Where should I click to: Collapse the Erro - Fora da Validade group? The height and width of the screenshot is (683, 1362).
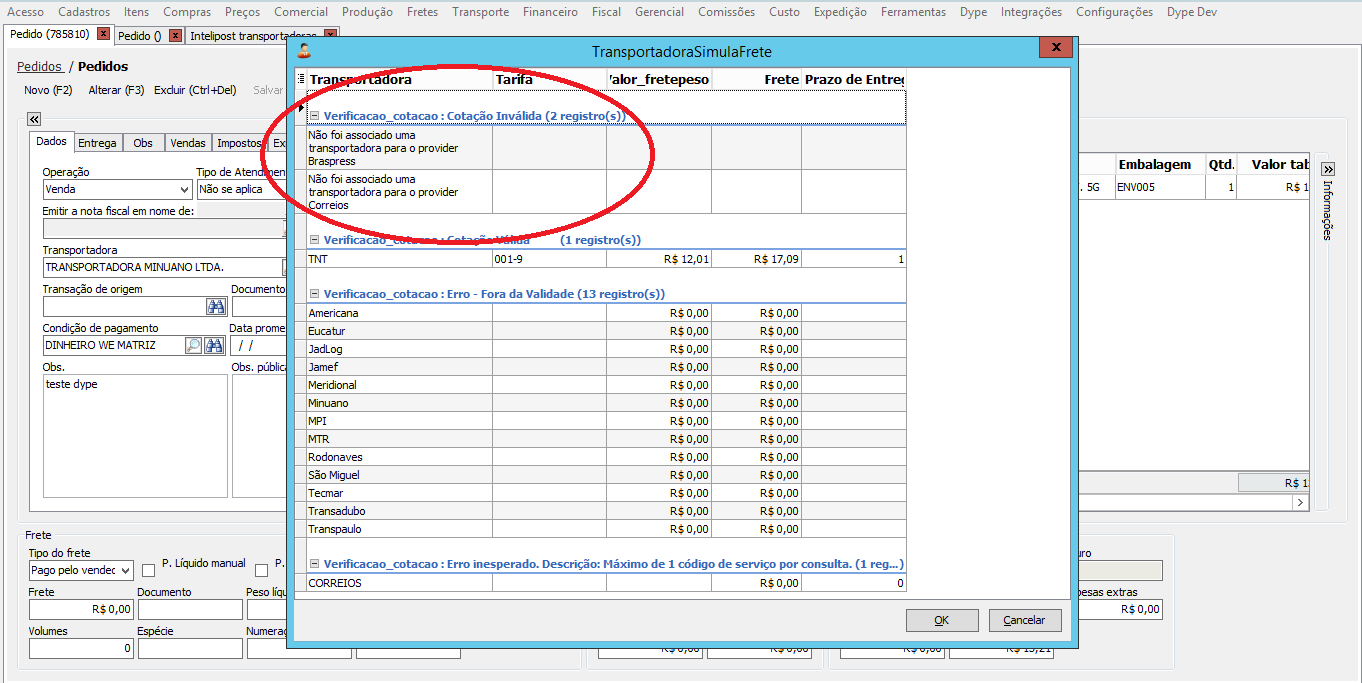[x=314, y=294]
